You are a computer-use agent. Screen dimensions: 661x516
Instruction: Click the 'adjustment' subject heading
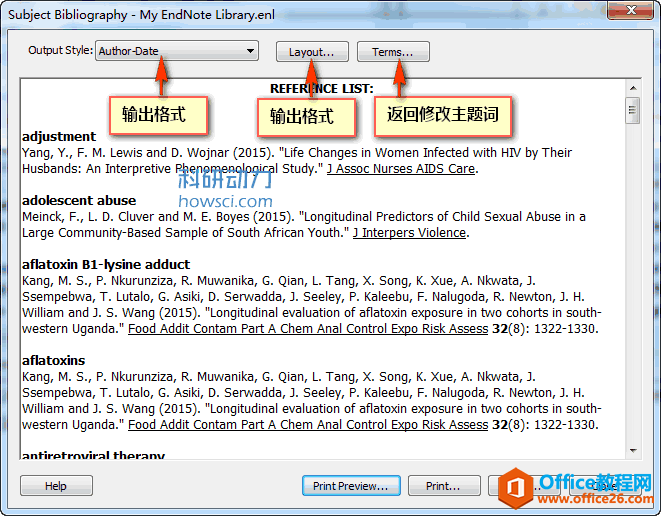pyautogui.click(x=59, y=137)
